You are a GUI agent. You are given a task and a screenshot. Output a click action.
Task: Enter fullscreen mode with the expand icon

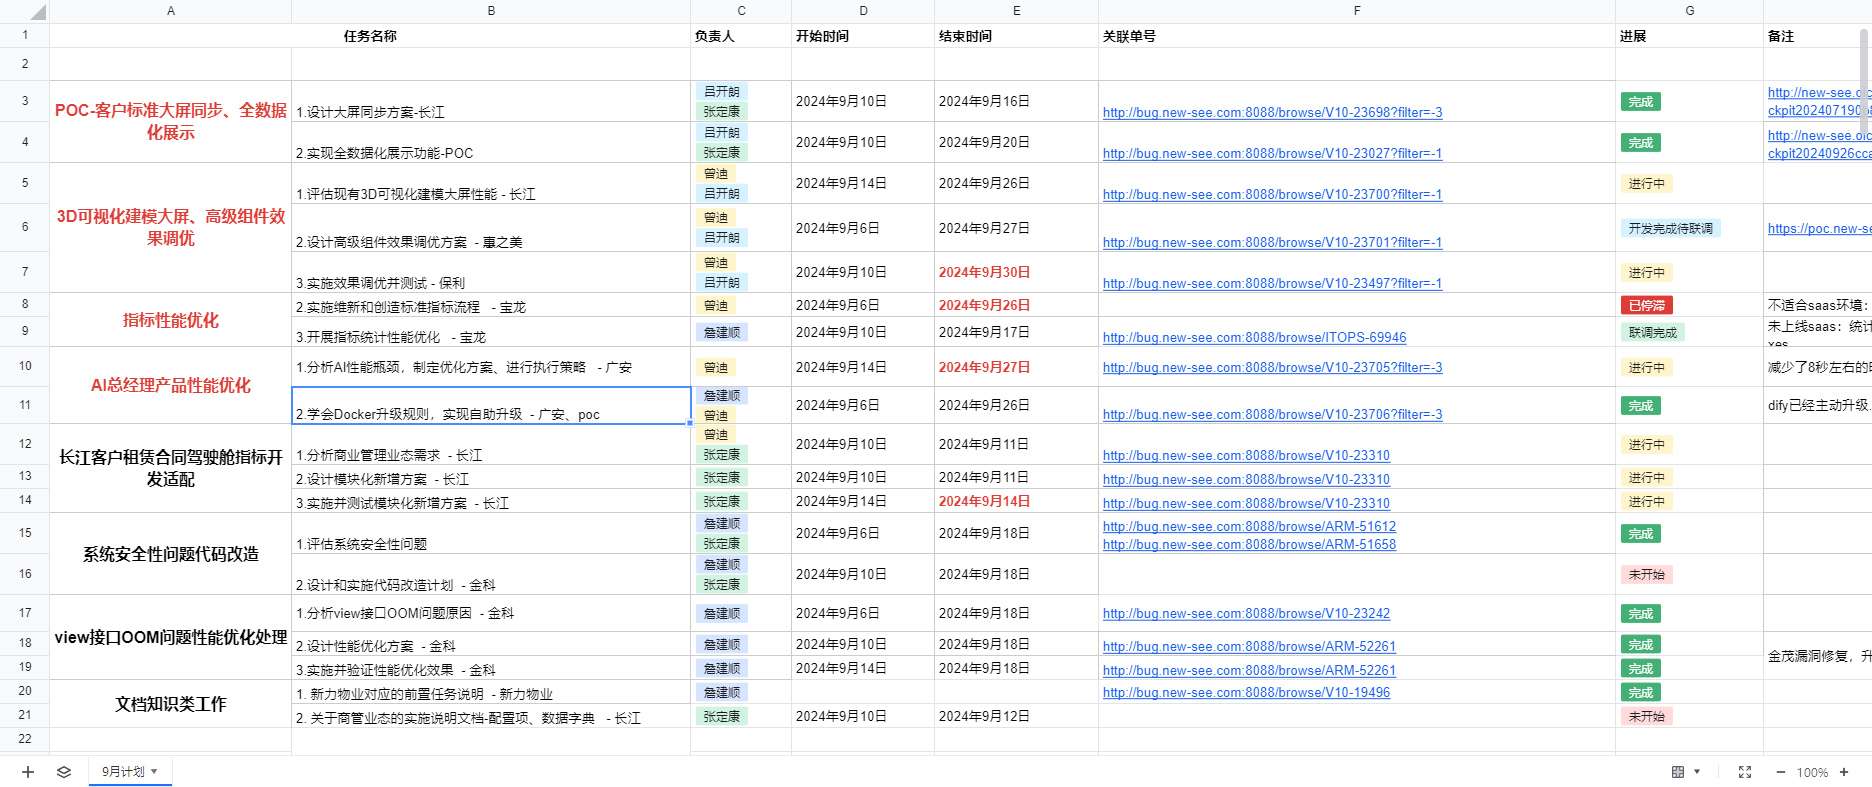coord(1745,772)
